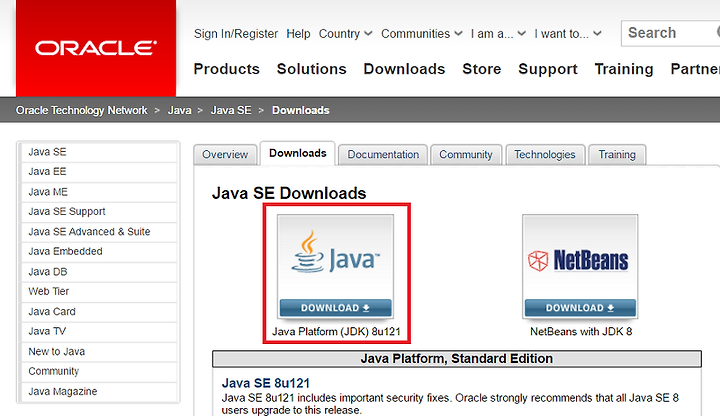Viewport: 720px width, 416px height.
Task: Go to Java SE breadcrumb link
Action: point(231,110)
